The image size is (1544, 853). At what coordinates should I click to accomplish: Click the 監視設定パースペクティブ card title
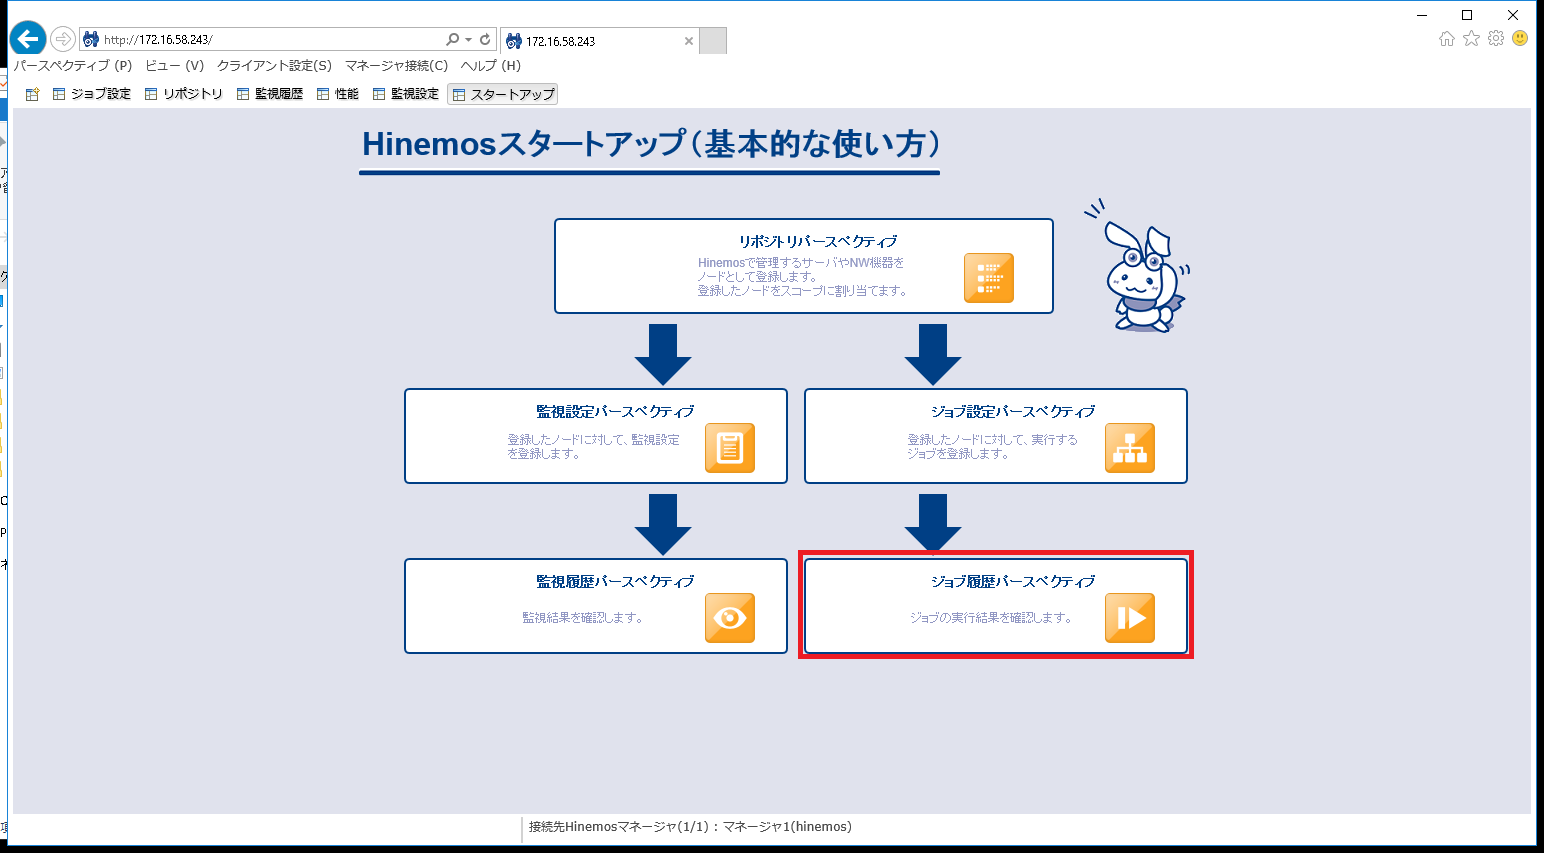[615, 411]
